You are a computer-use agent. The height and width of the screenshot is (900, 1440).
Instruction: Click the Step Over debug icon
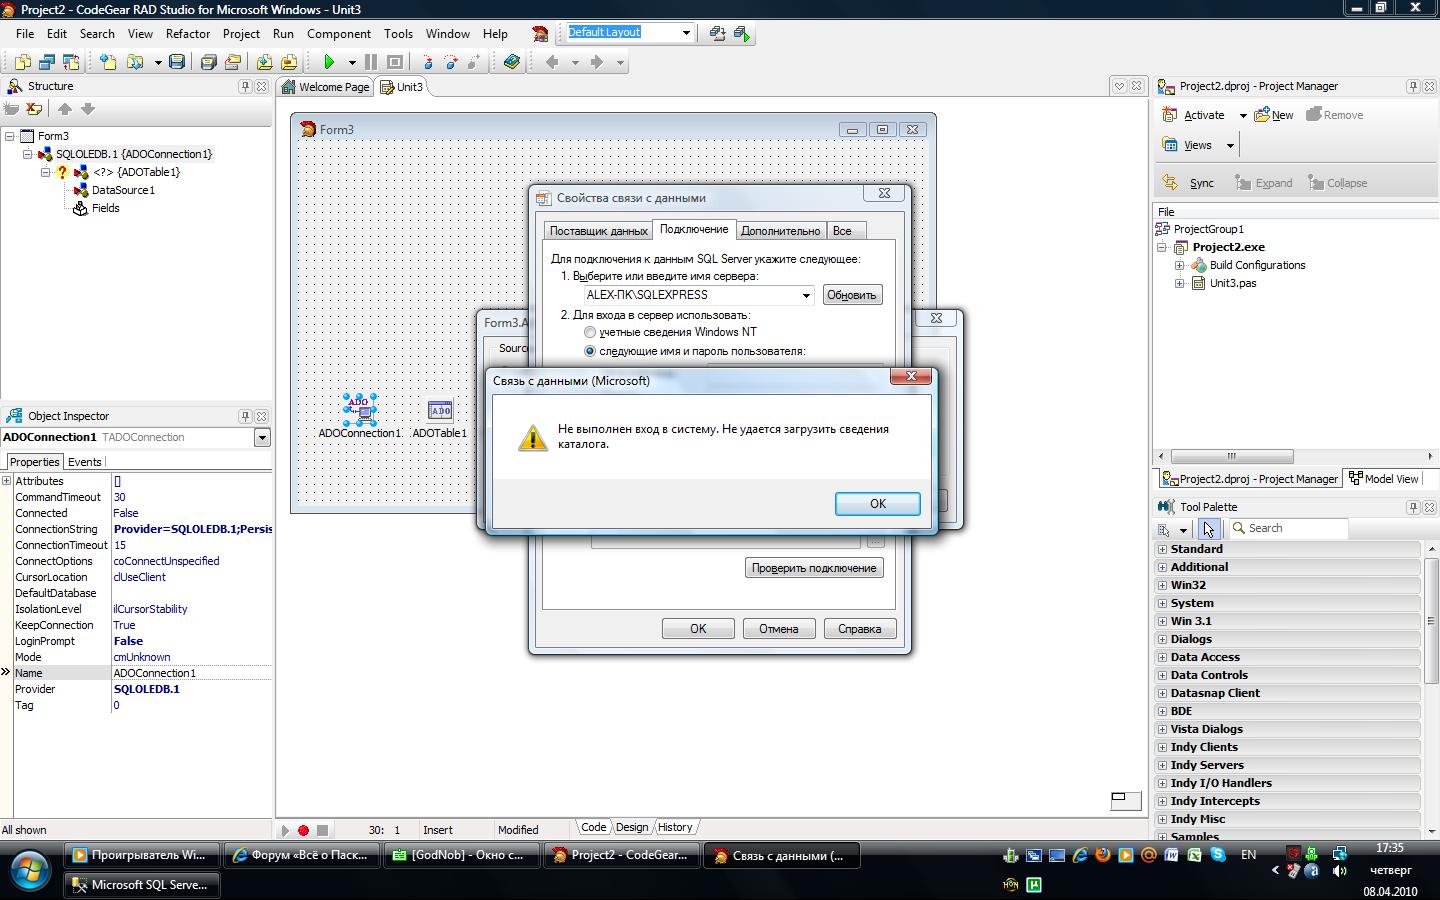[451, 62]
